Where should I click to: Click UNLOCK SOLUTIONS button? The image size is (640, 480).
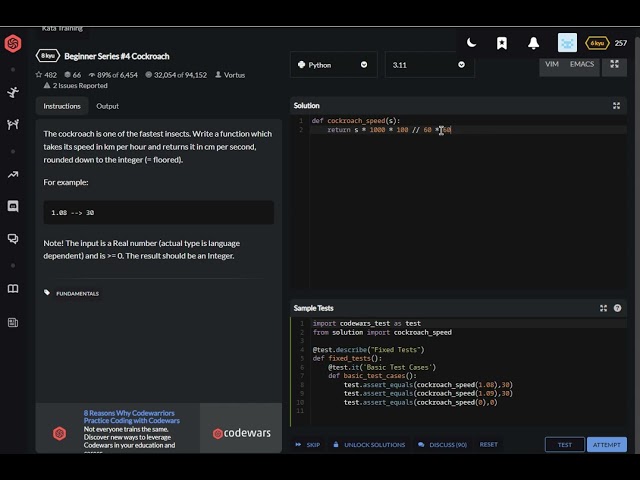click(x=369, y=444)
